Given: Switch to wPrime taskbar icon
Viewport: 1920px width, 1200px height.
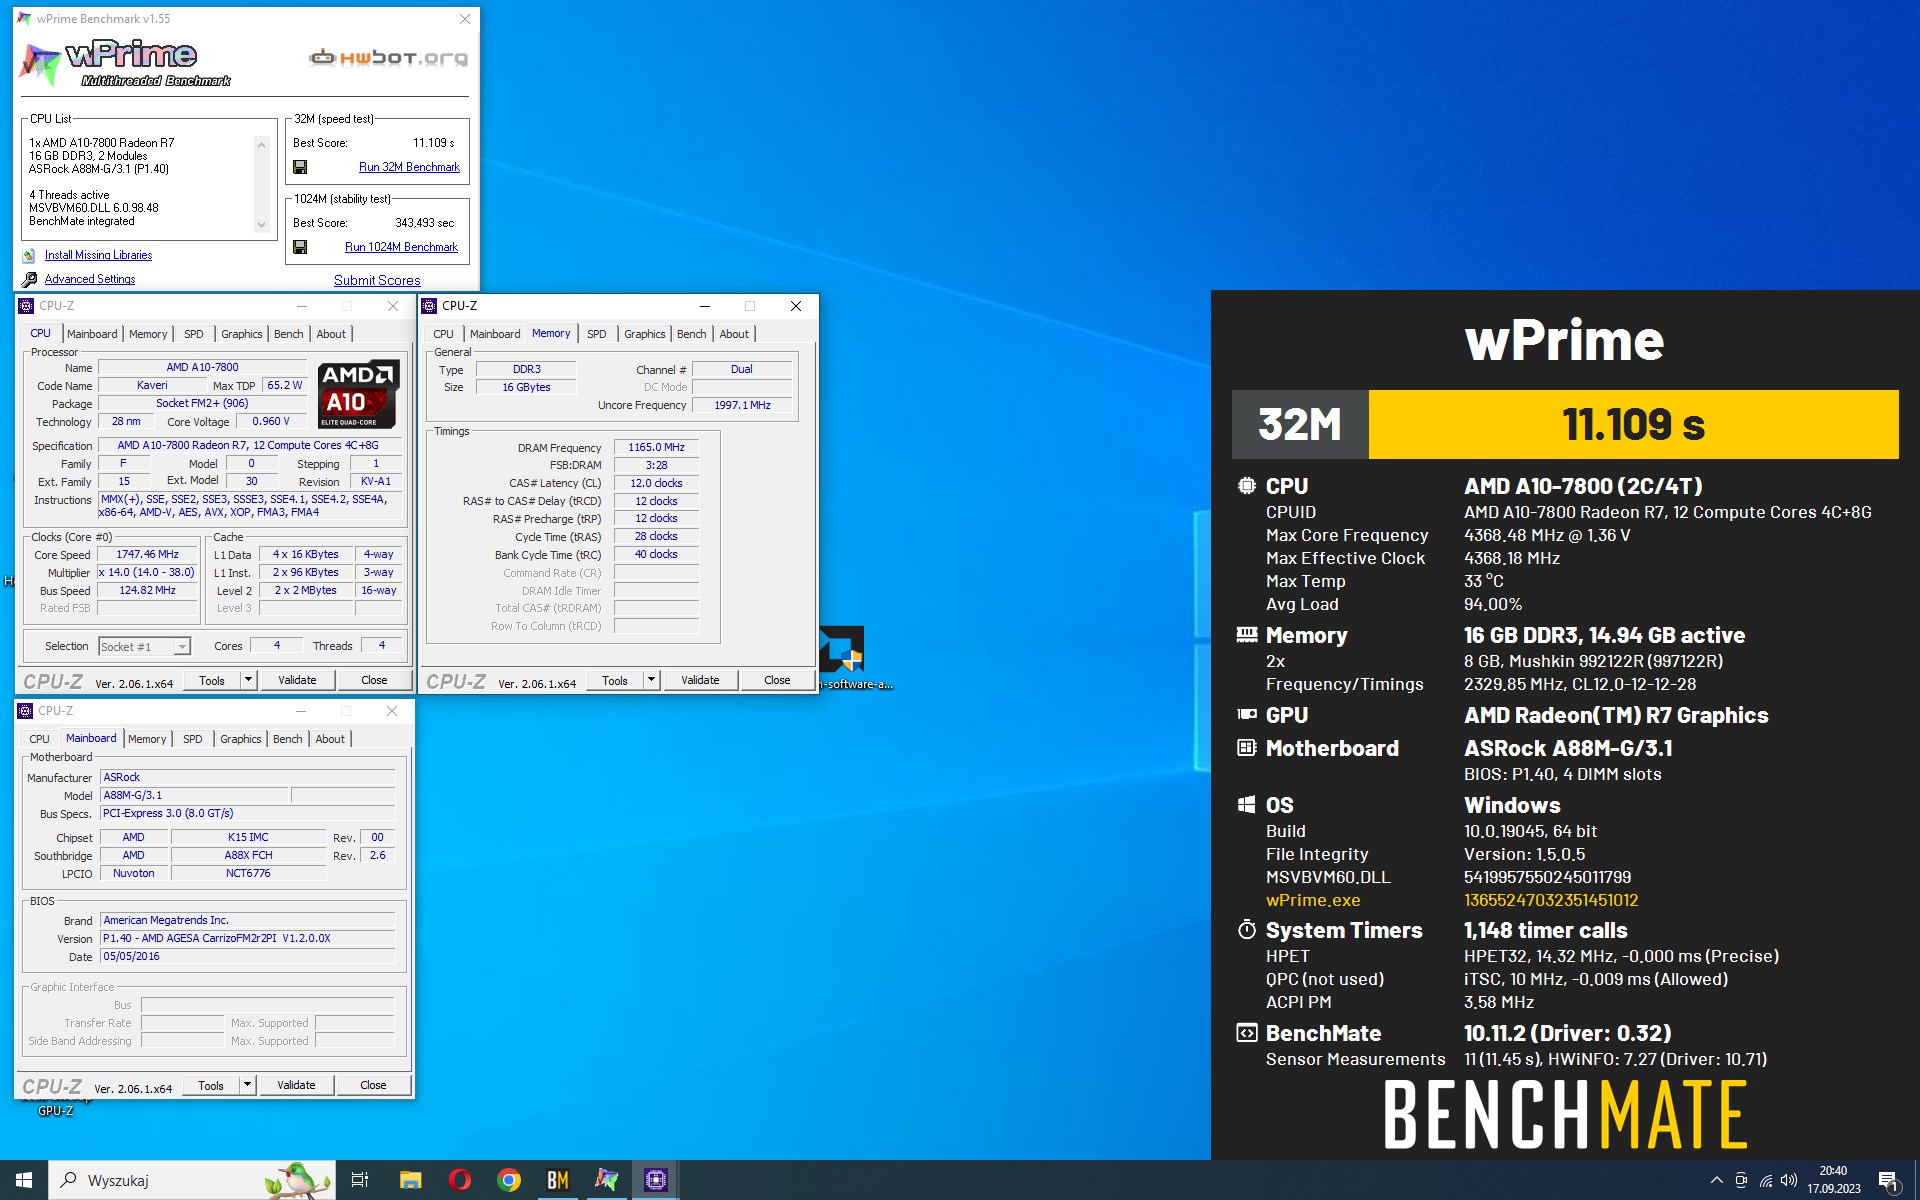Looking at the screenshot, I should pos(606,1180).
